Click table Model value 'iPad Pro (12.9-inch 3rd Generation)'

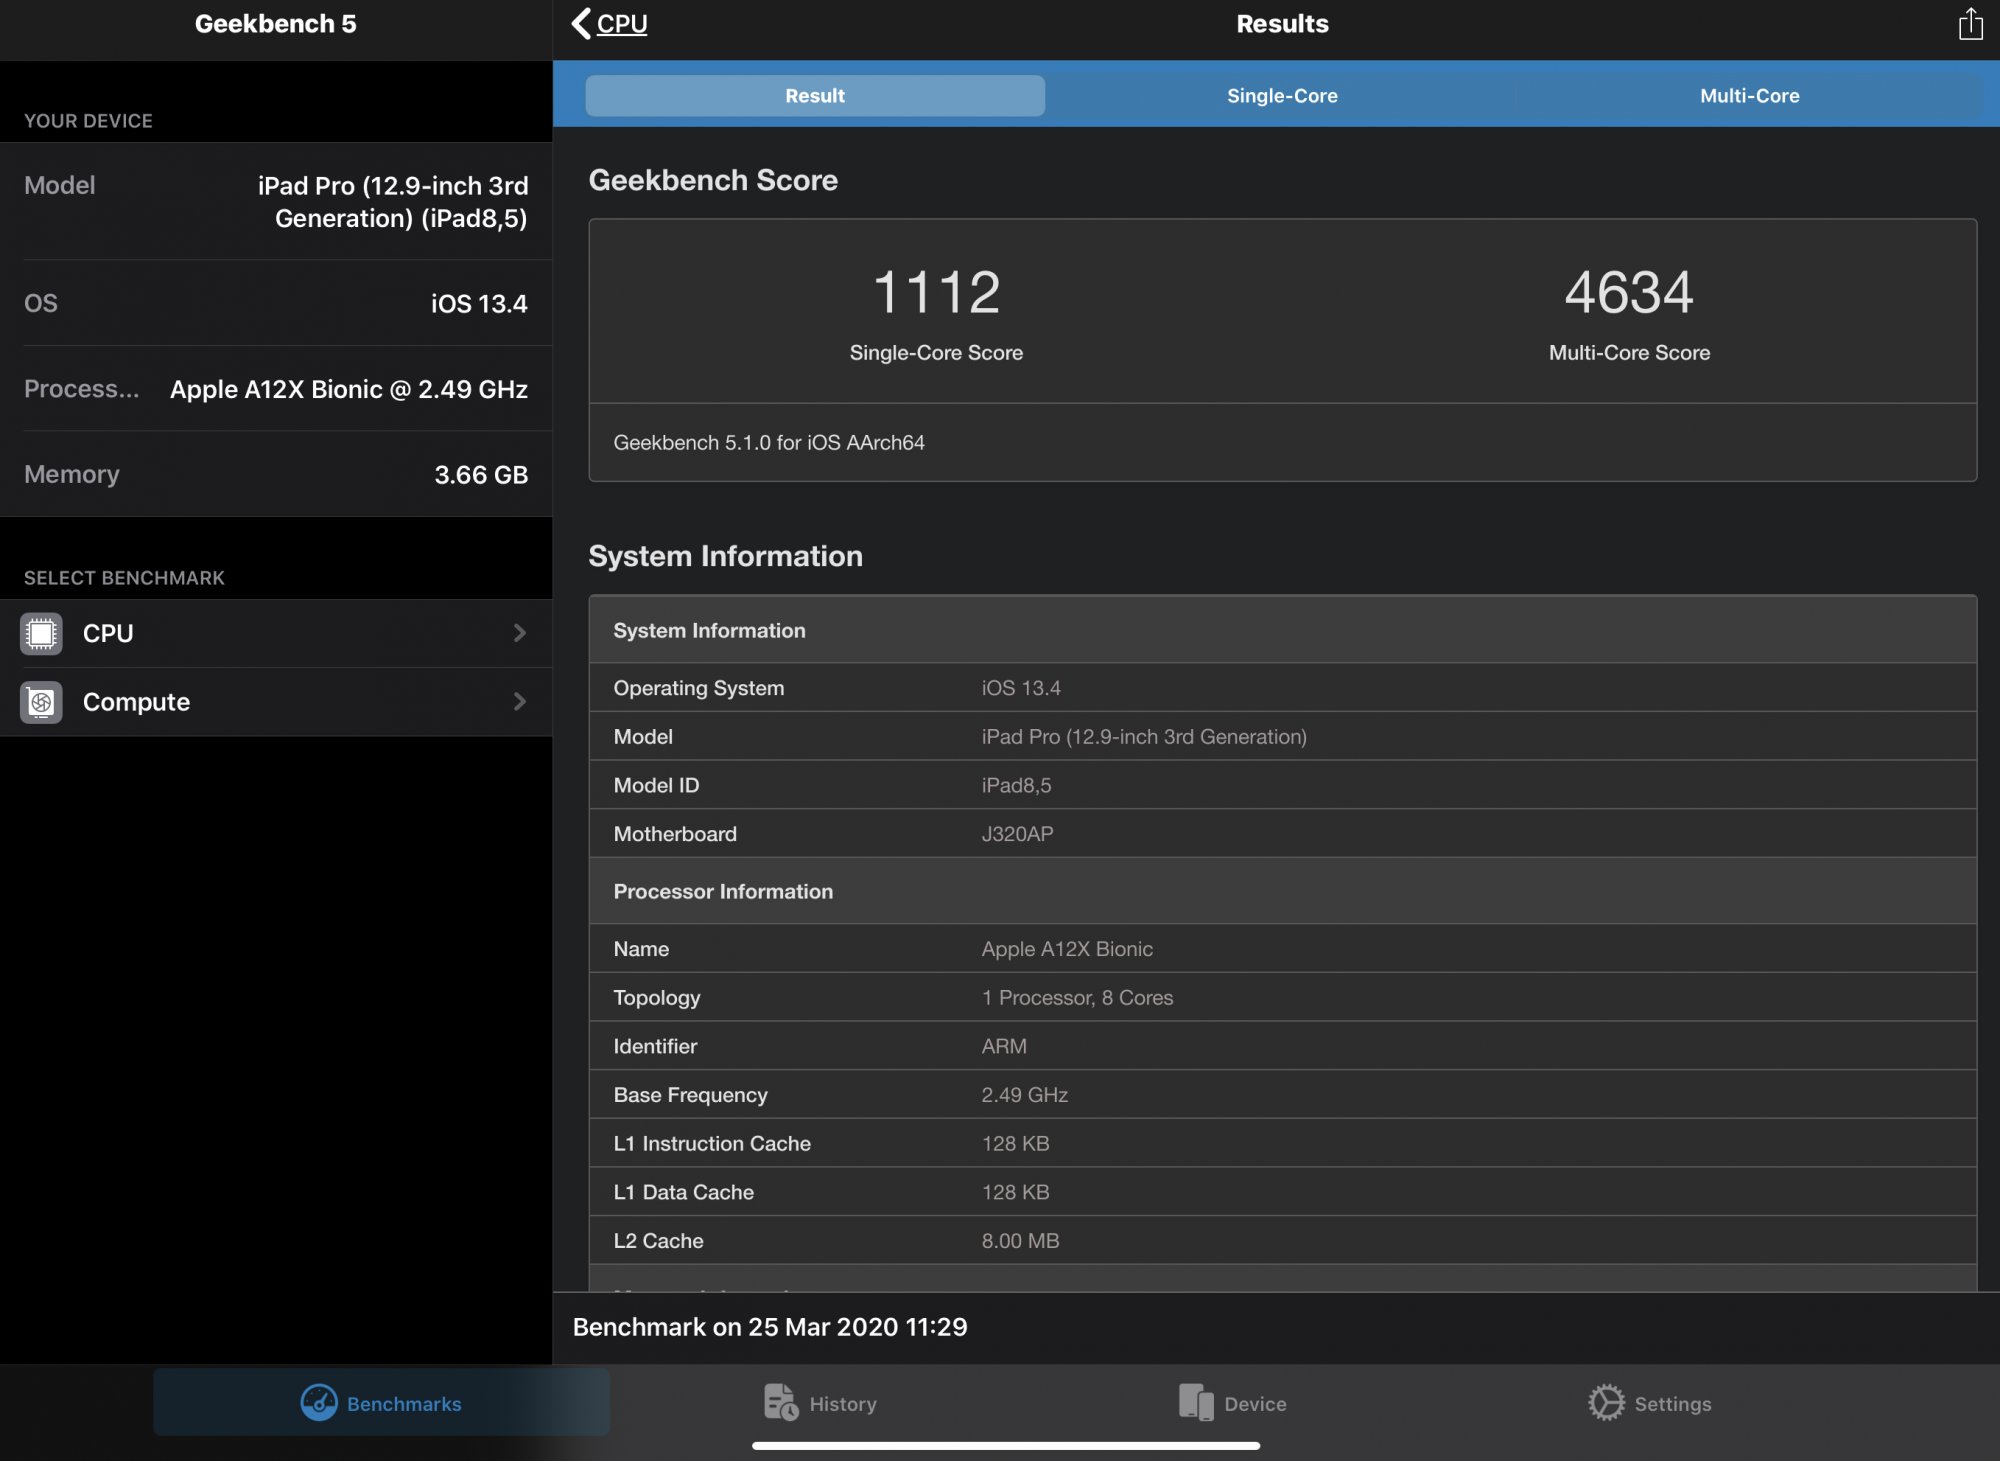pos(1144,737)
